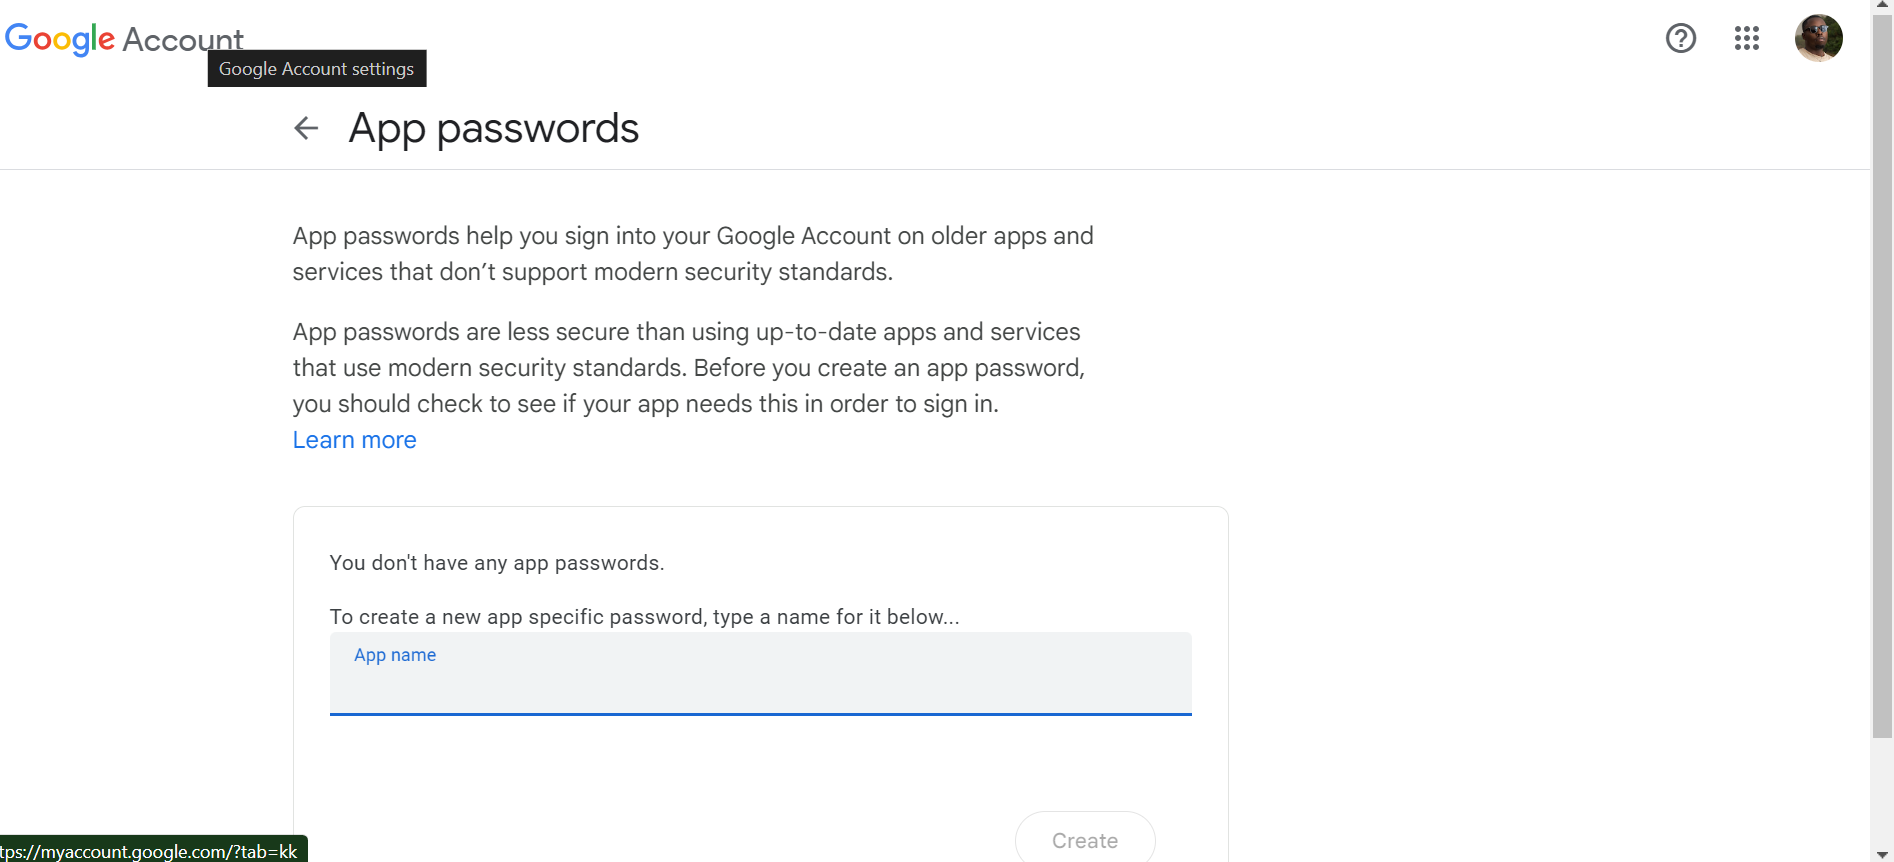Image resolution: width=1894 pixels, height=862 pixels.
Task: Click the Google Account settings tooltip
Action: click(316, 69)
